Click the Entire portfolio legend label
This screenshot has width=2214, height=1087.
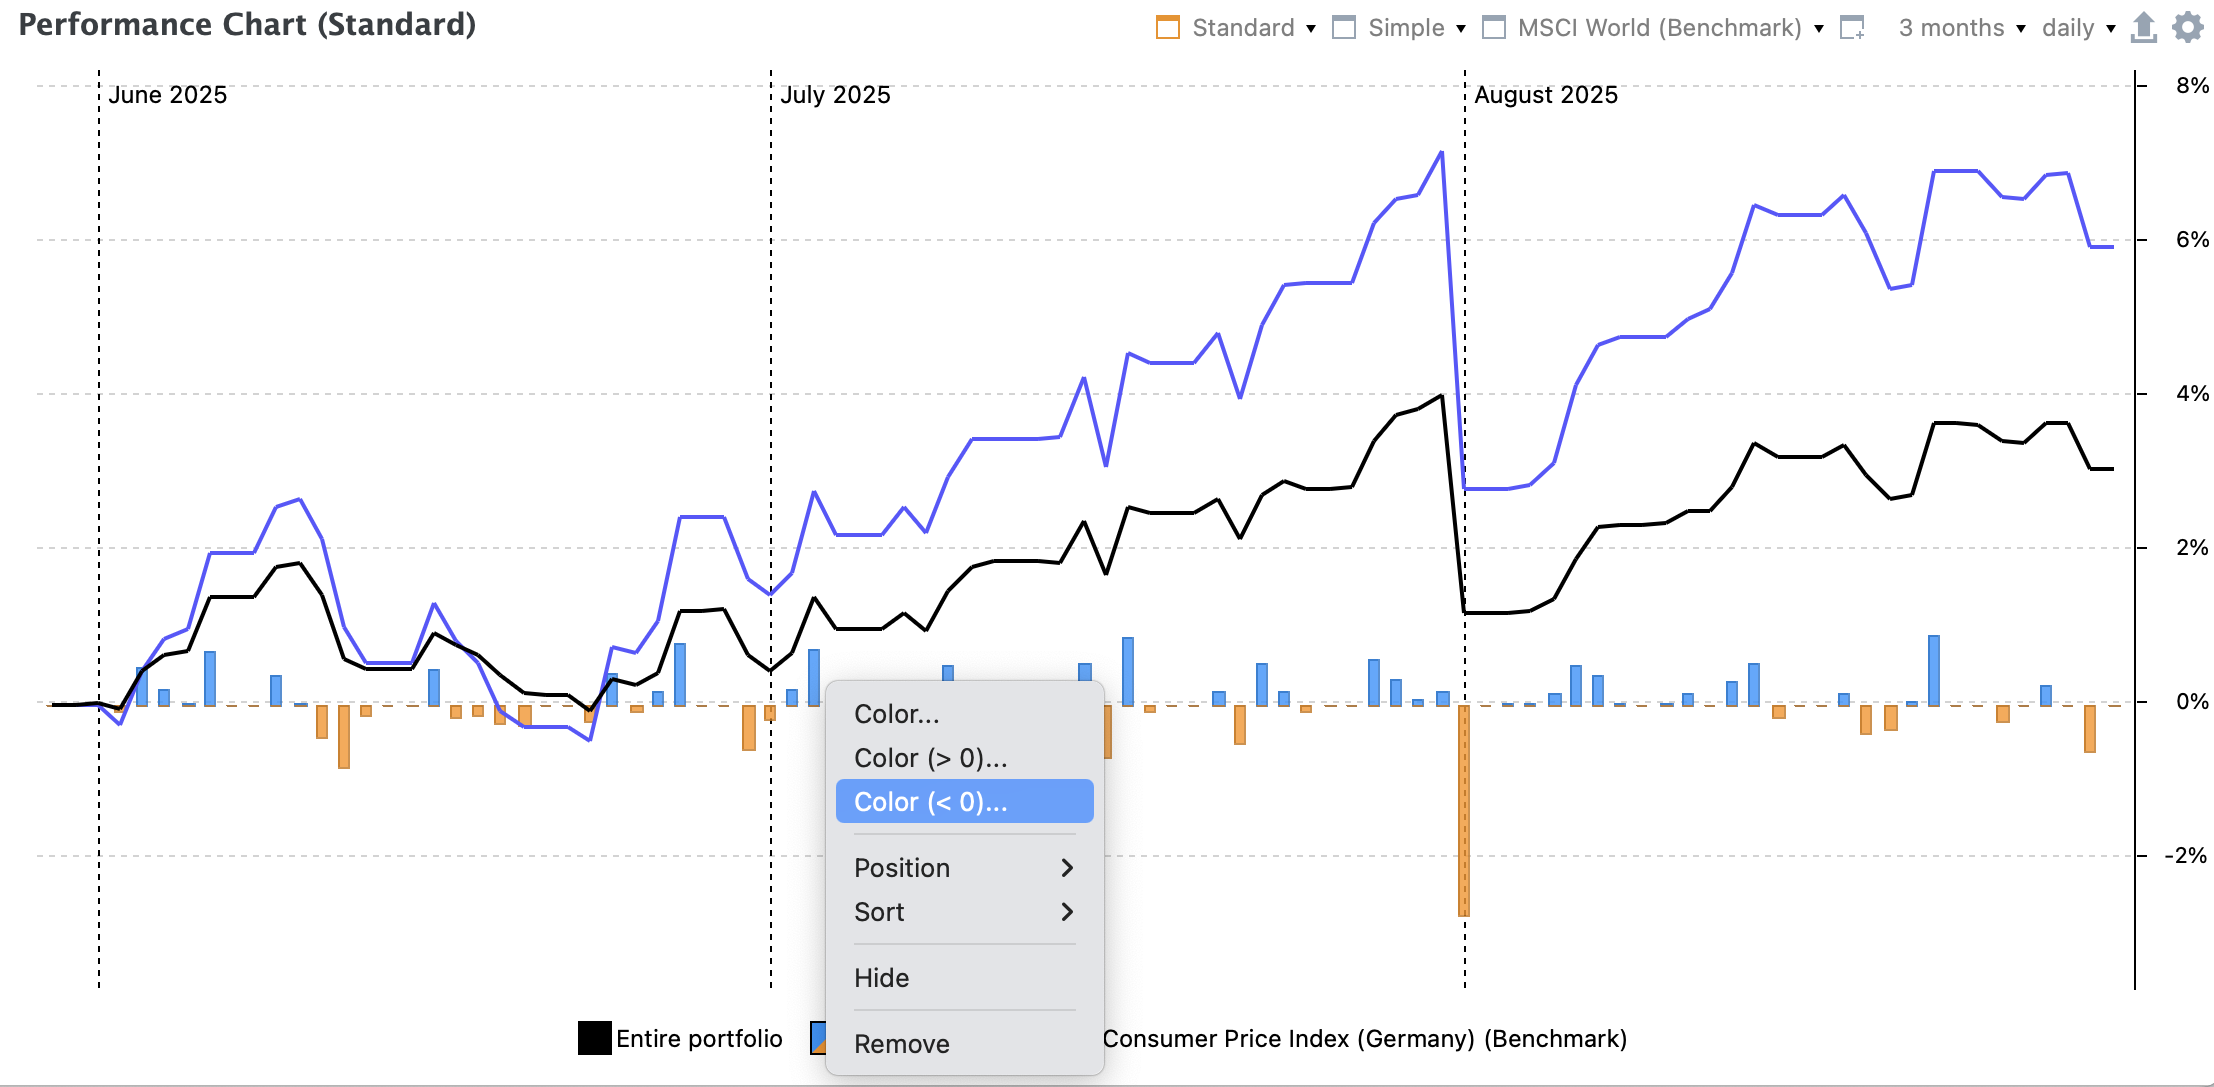698,1039
